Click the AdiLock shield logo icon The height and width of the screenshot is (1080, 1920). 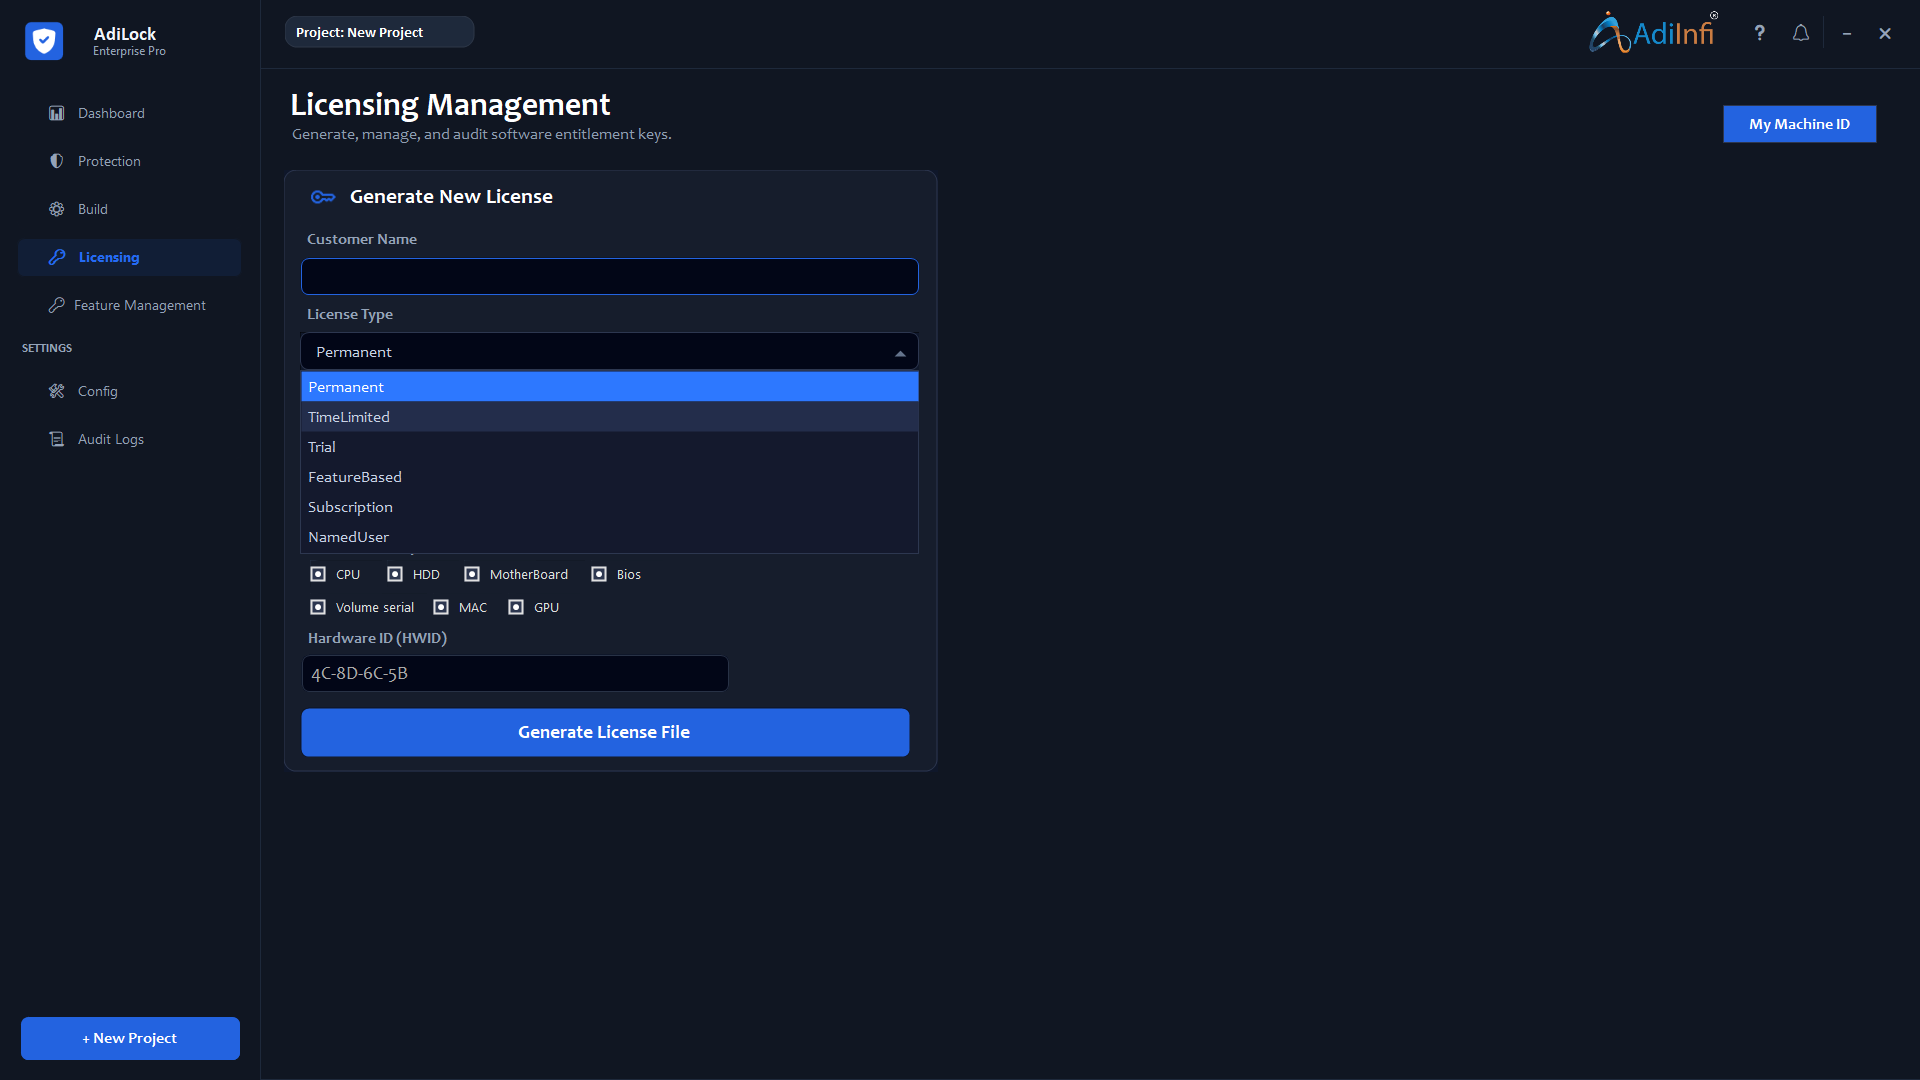pyautogui.click(x=44, y=41)
